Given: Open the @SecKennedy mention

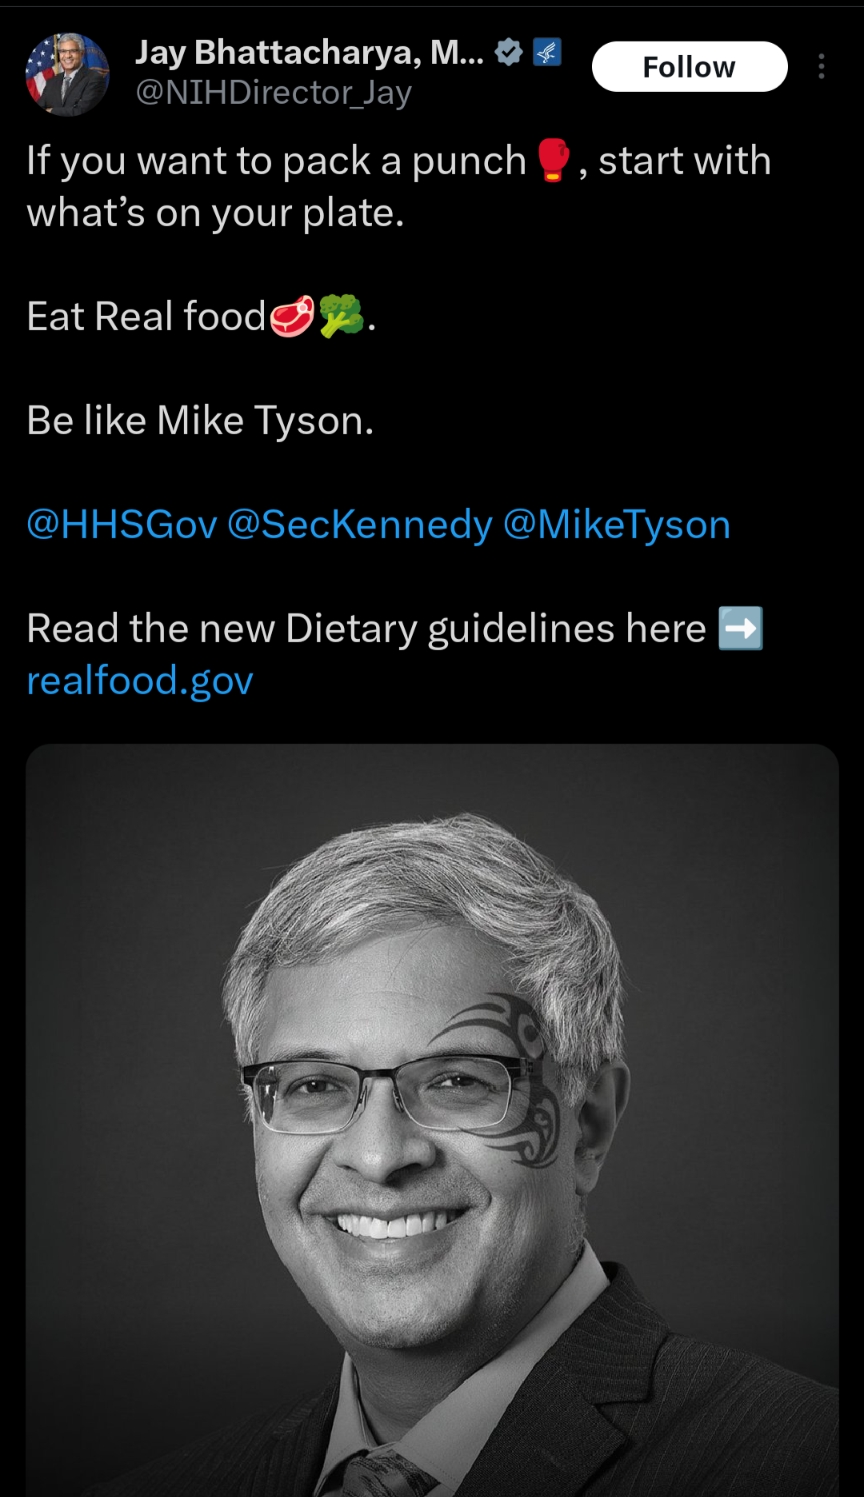Looking at the screenshot, I should [x=360, y=525].
